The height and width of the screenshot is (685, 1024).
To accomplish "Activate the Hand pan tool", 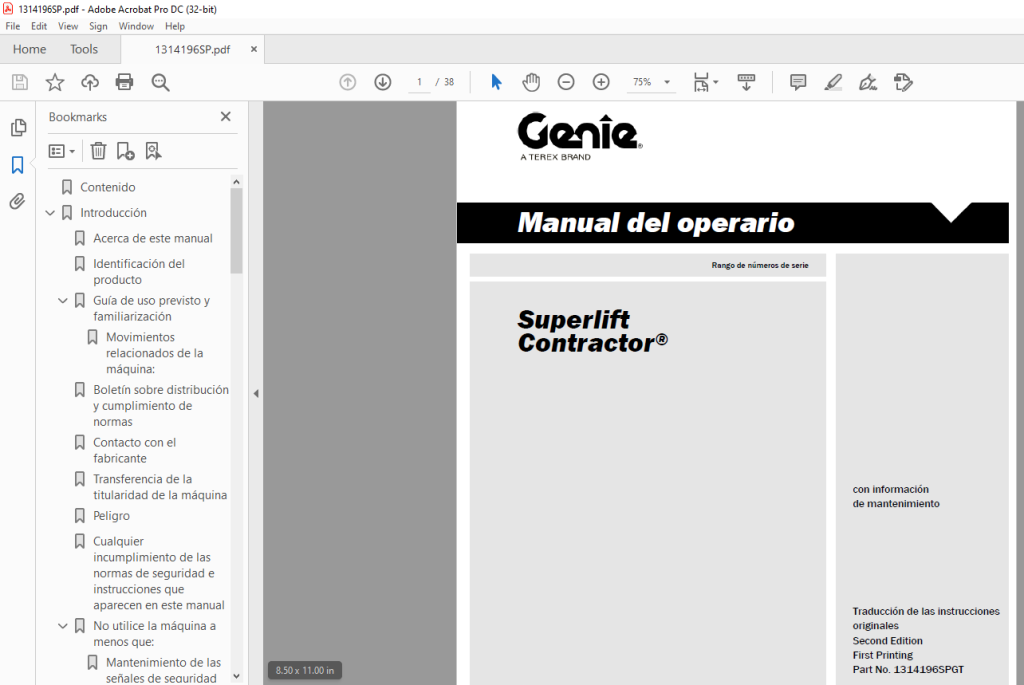I will tap(531, 82).
